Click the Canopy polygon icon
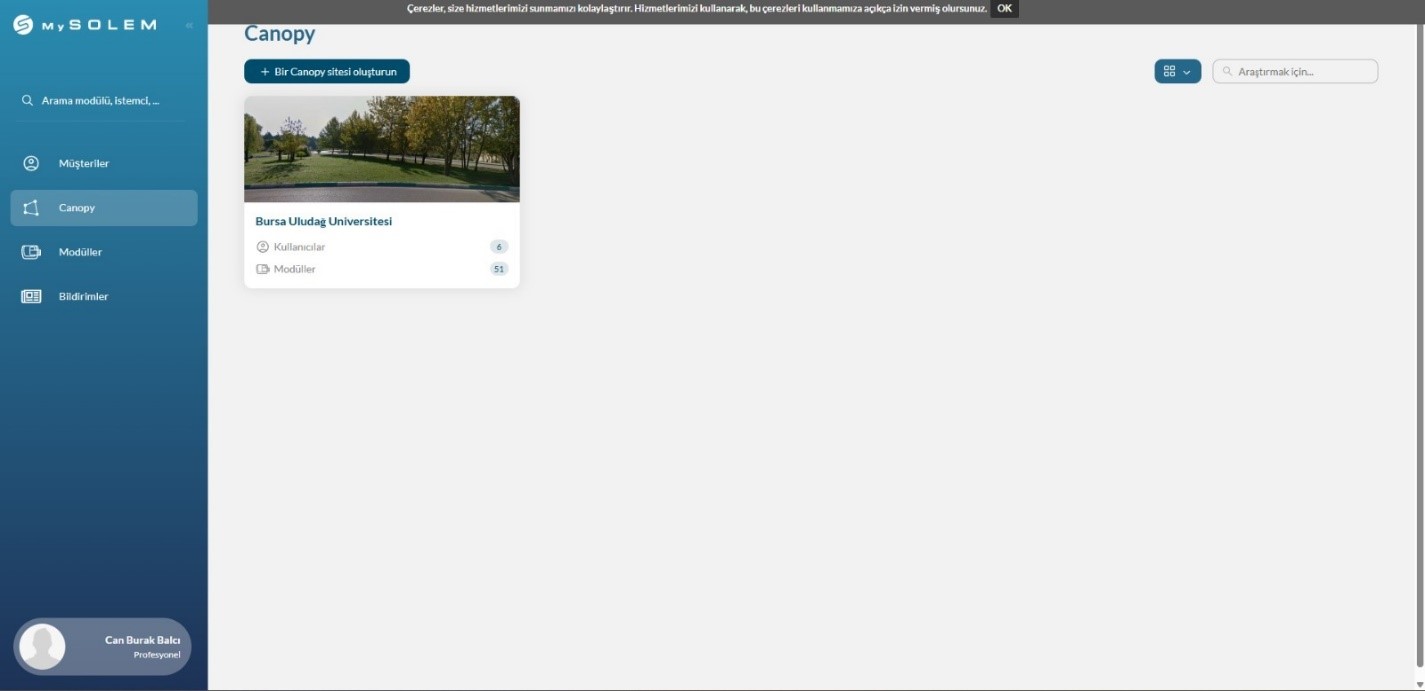Image resolution: width=1425 pixels, height=691 pixels. [31, 208]
